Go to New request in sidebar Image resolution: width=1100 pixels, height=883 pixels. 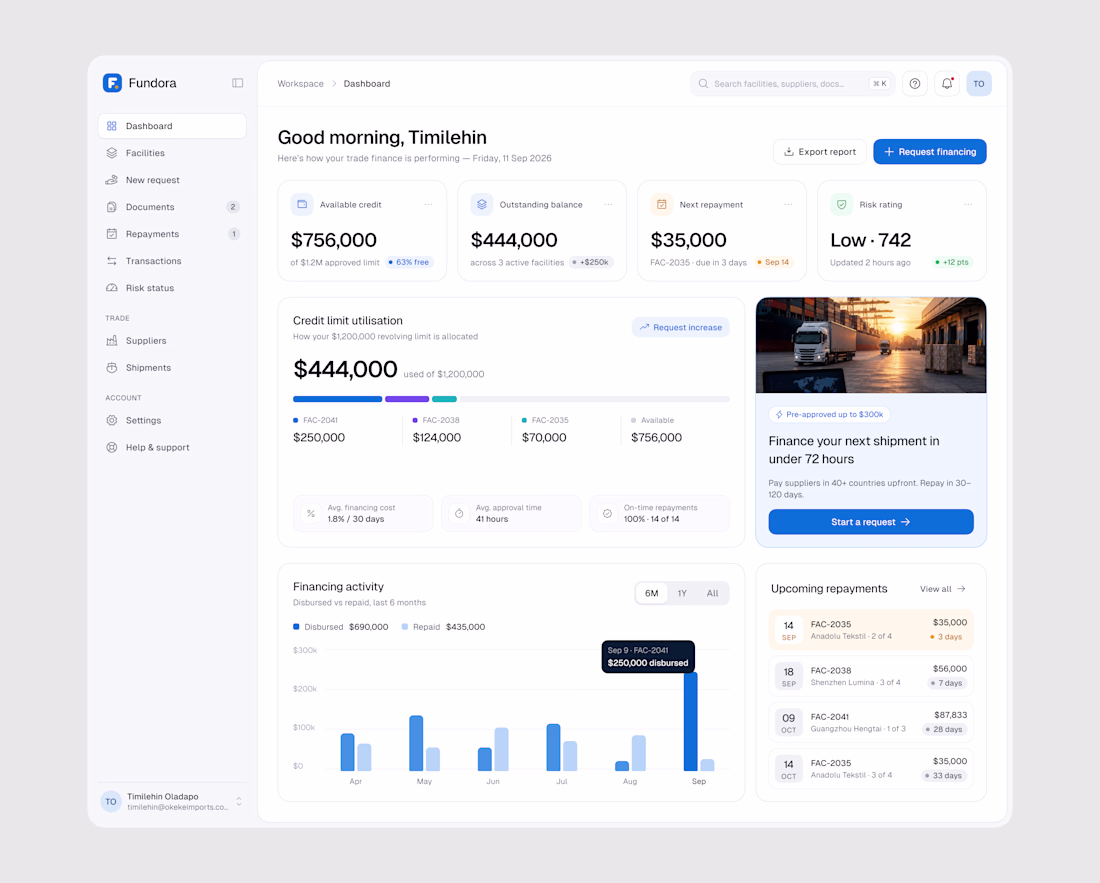[173, 180]
